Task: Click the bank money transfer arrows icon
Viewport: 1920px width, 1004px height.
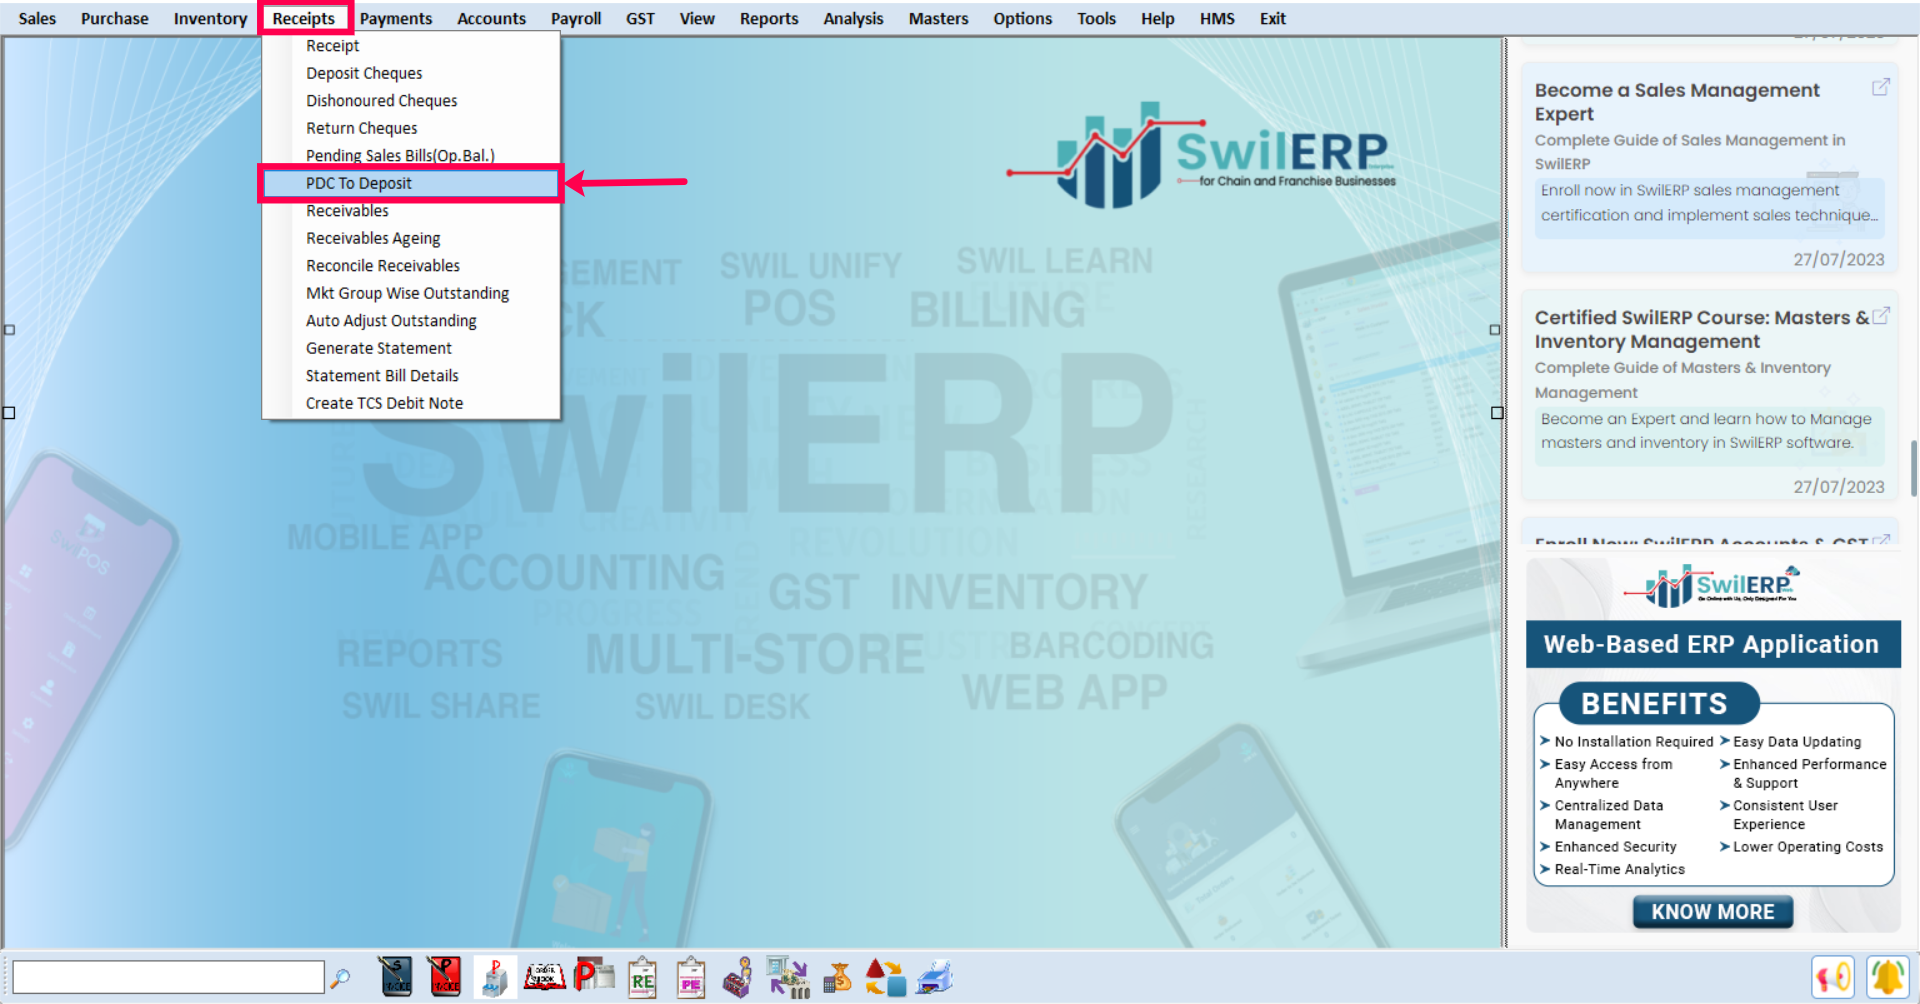Action: coord(788,977)
